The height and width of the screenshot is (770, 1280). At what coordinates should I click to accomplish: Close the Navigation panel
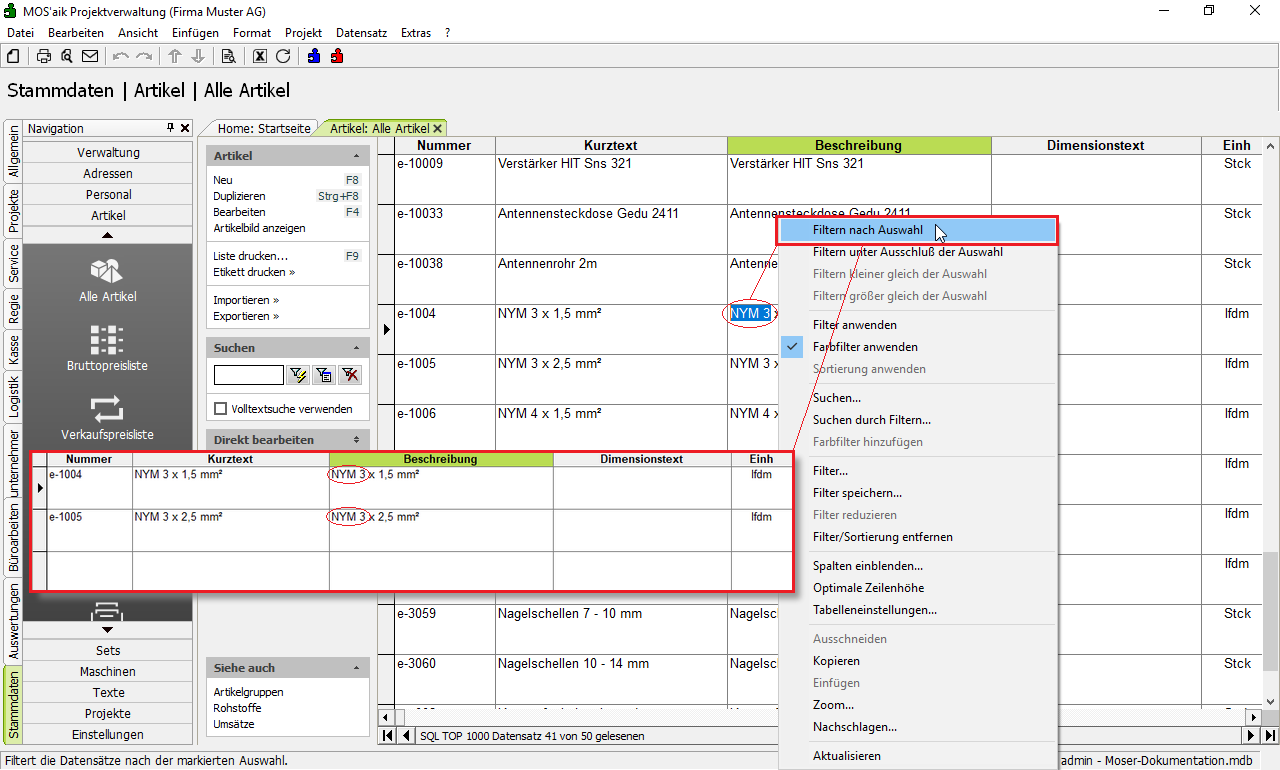[185, 128]
